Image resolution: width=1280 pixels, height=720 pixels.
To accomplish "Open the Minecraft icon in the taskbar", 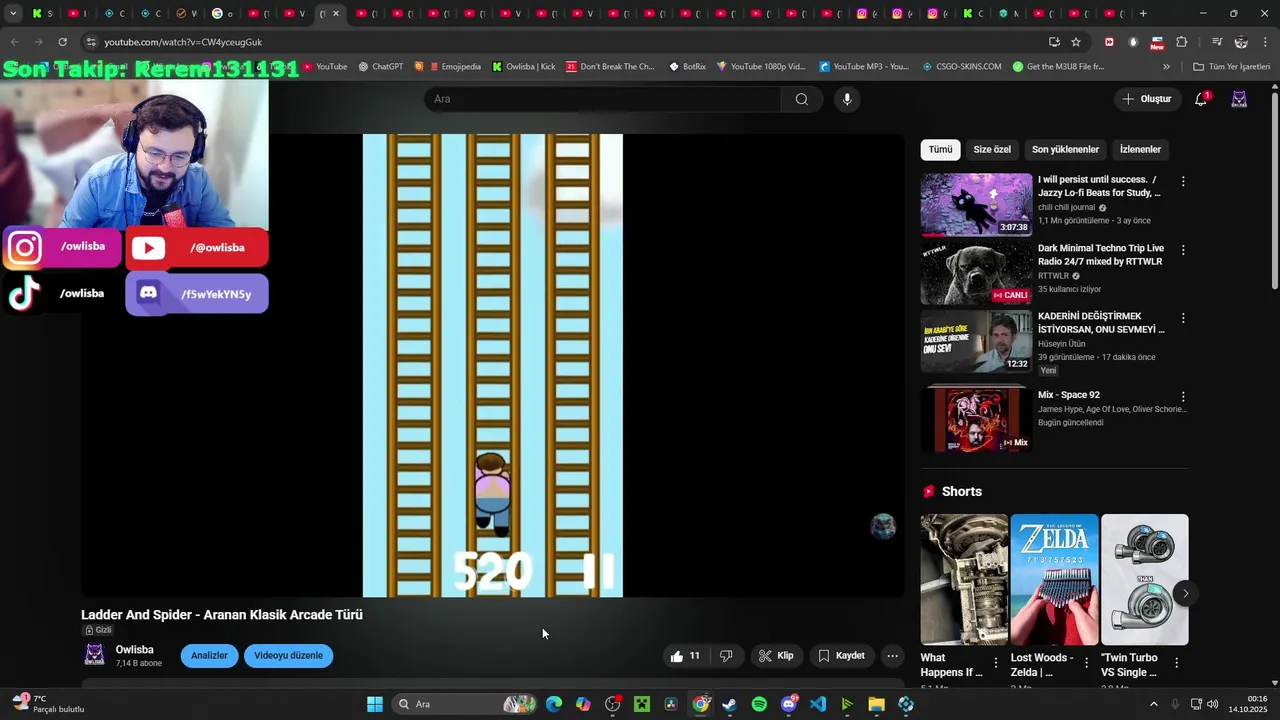I will click(642, 704).
